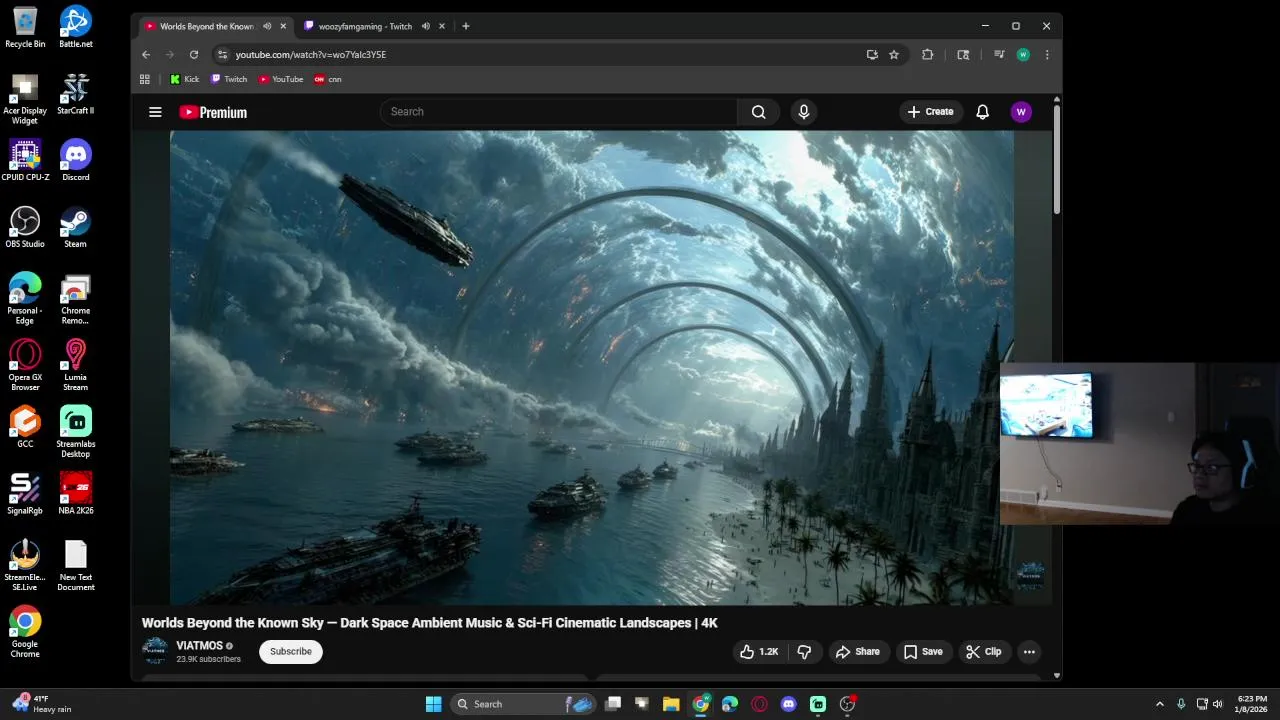Open SignalRgb desktop shortcut
Viewport: 1280px width, 720px height.
click(25, 494)
